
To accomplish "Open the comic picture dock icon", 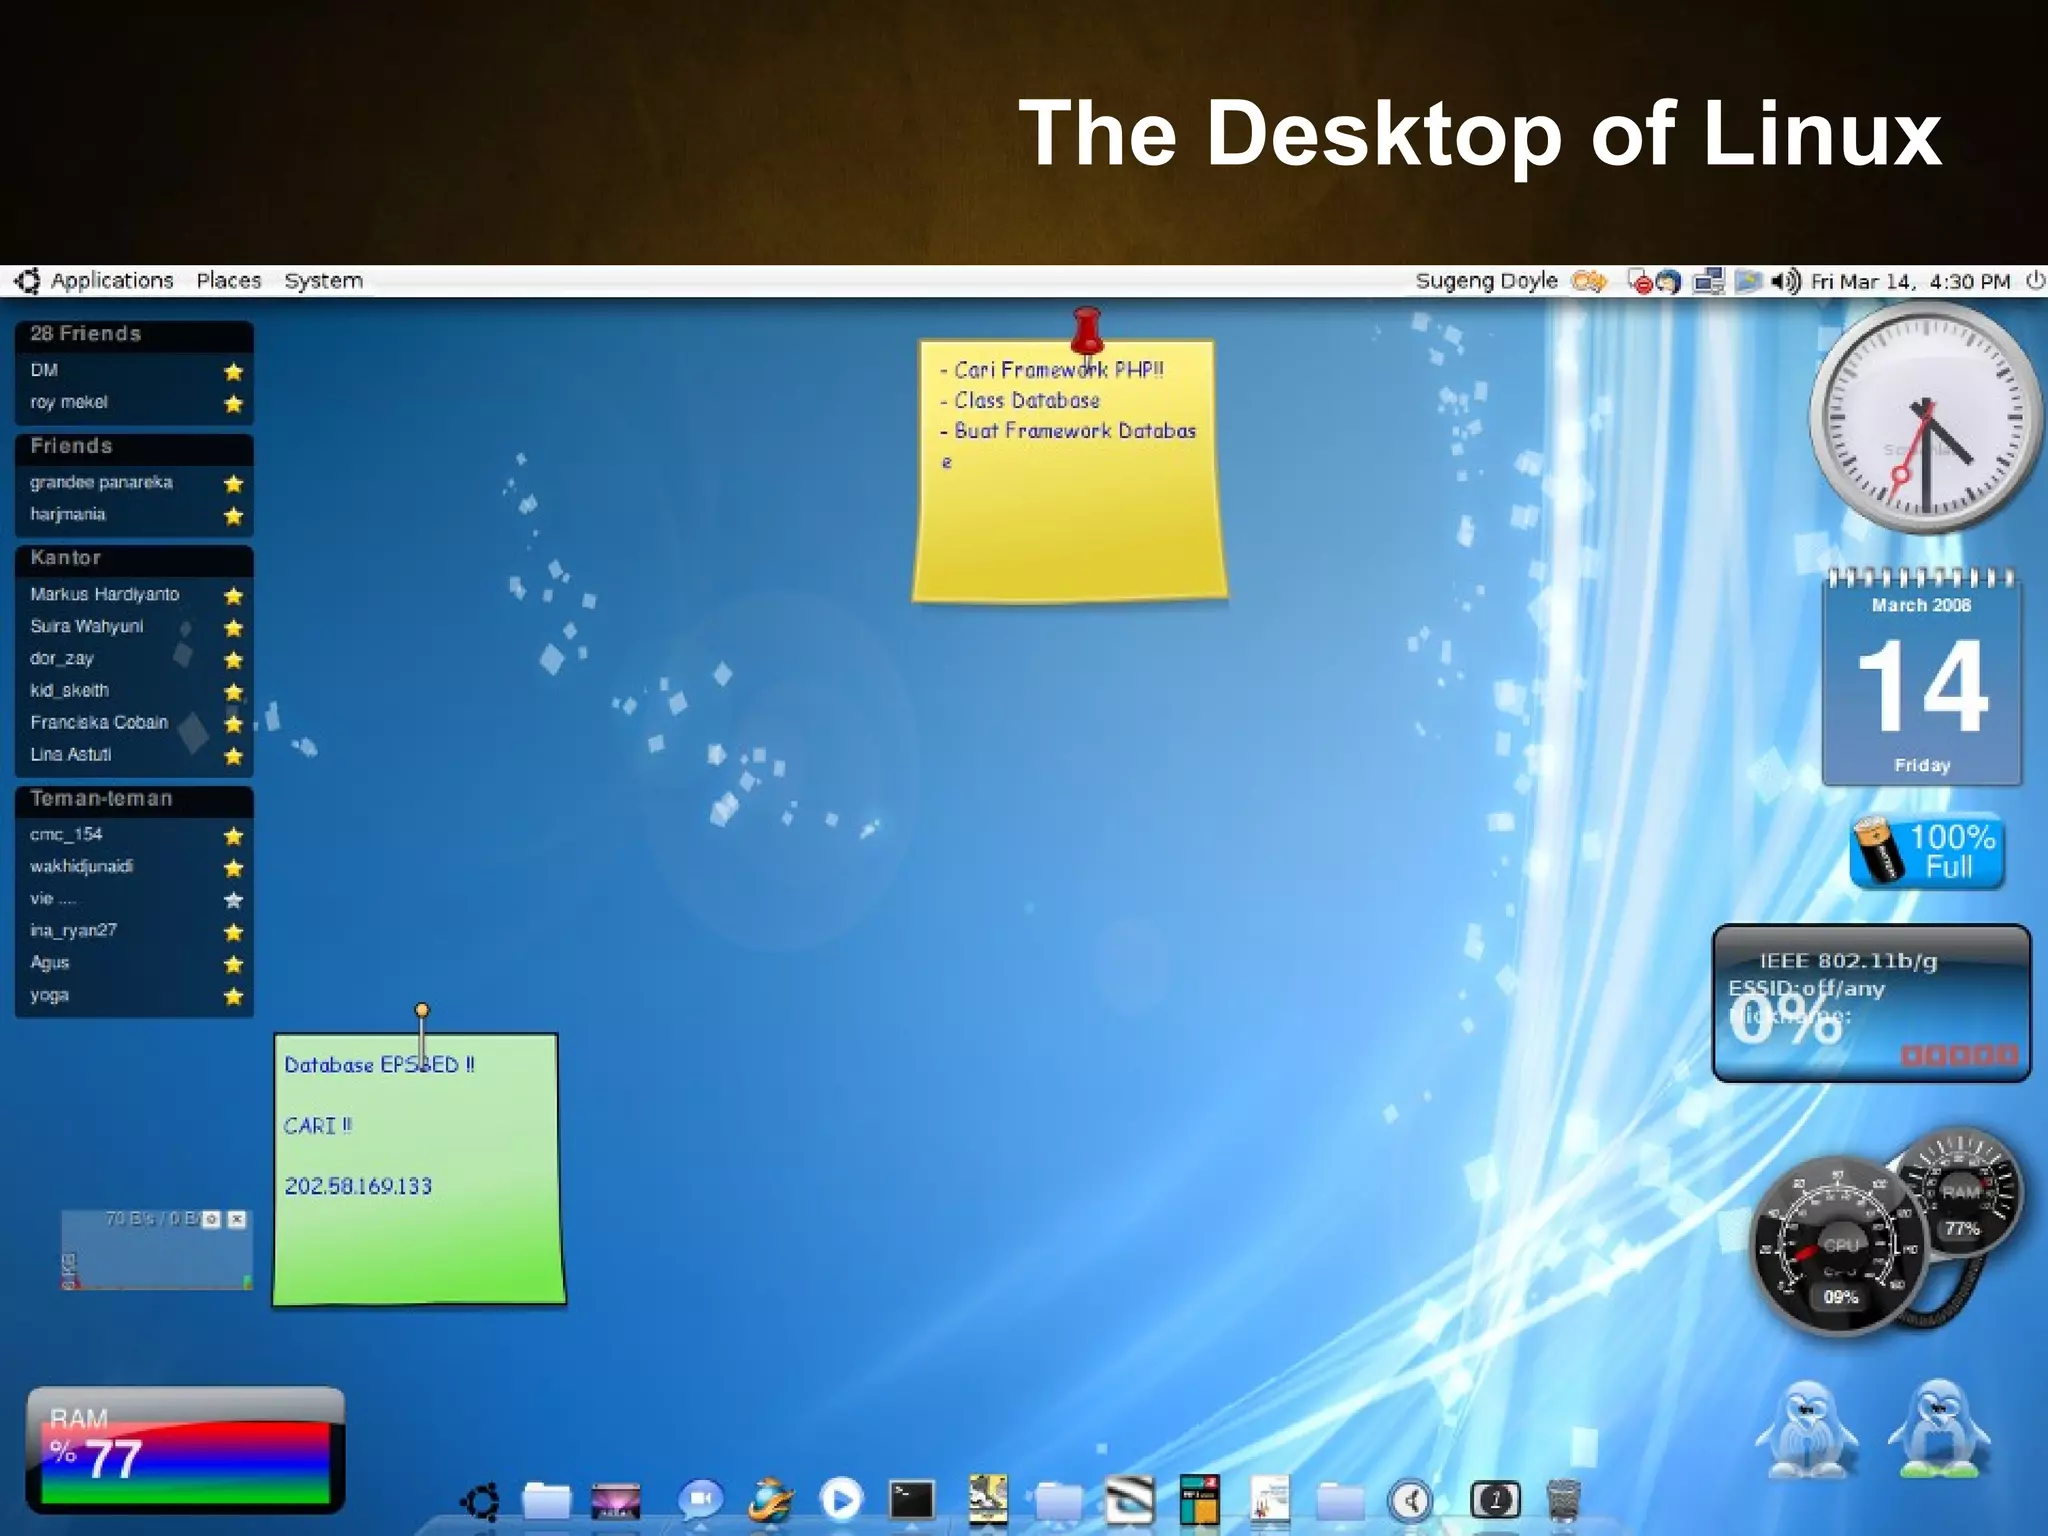I will 988,1500.
